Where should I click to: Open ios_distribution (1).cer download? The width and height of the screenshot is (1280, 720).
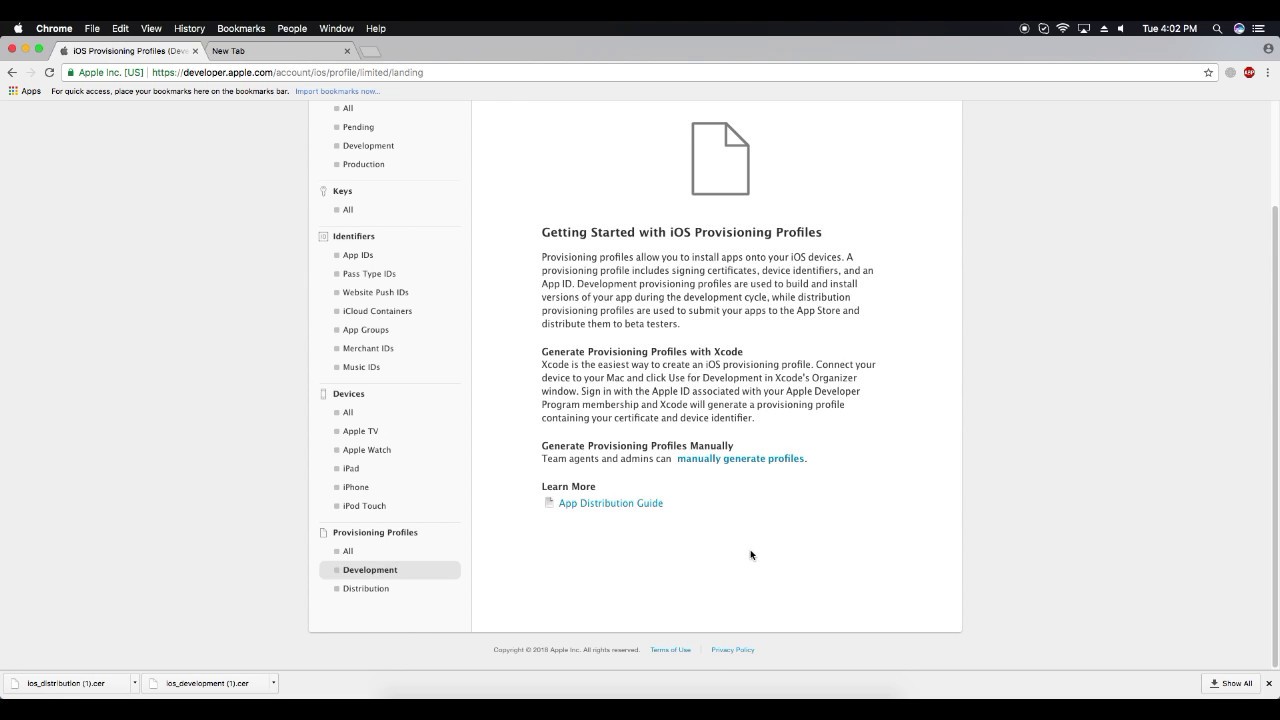click(66, 683)
